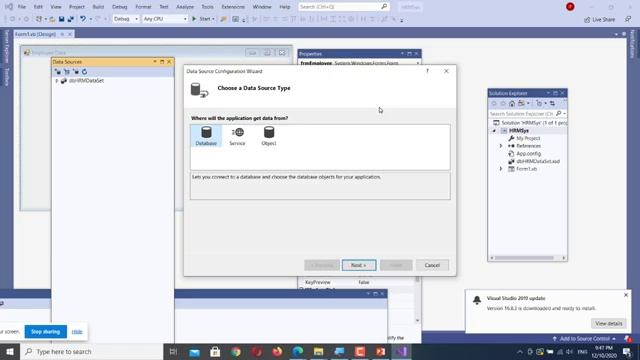Open Task View on taskbar
This screenshot has height=360, width=640.
click(173, 351)
